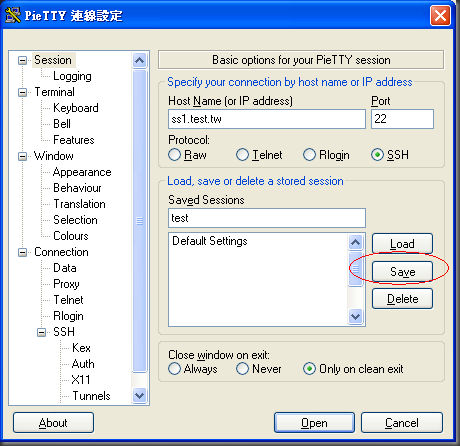This screenshot has width=460, height=446.
Task: Open the Features settings
Action: click(x=74, y=140)
